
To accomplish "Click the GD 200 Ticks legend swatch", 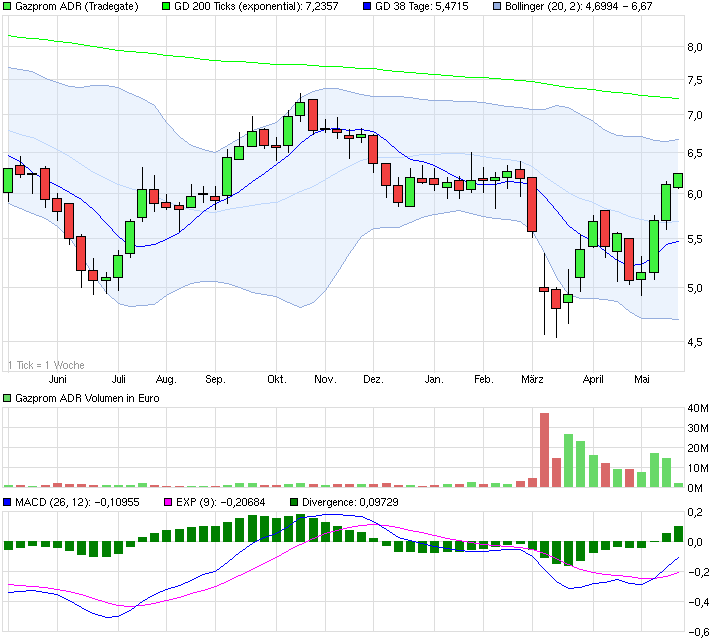I will pyautogui.click(x=166, y=6).
